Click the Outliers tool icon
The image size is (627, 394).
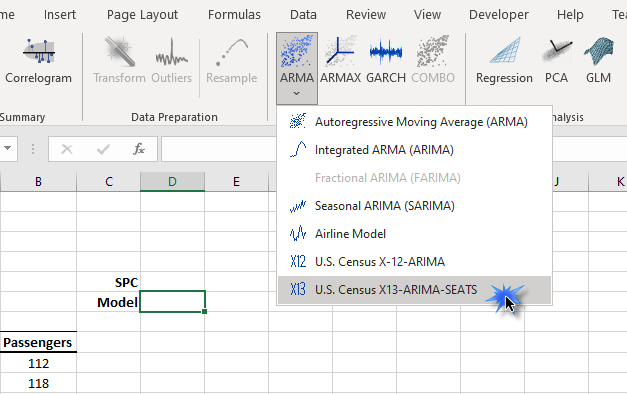coord(172,52)
